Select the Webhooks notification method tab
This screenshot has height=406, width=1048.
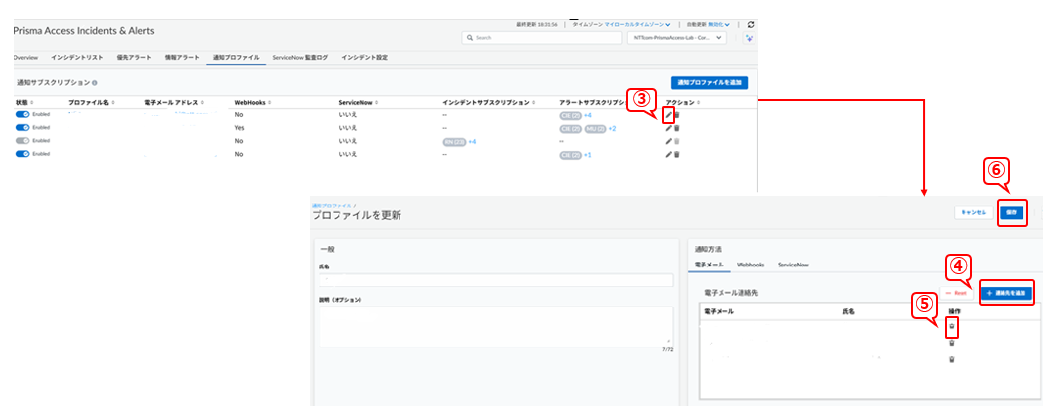(x=750, y=265)
